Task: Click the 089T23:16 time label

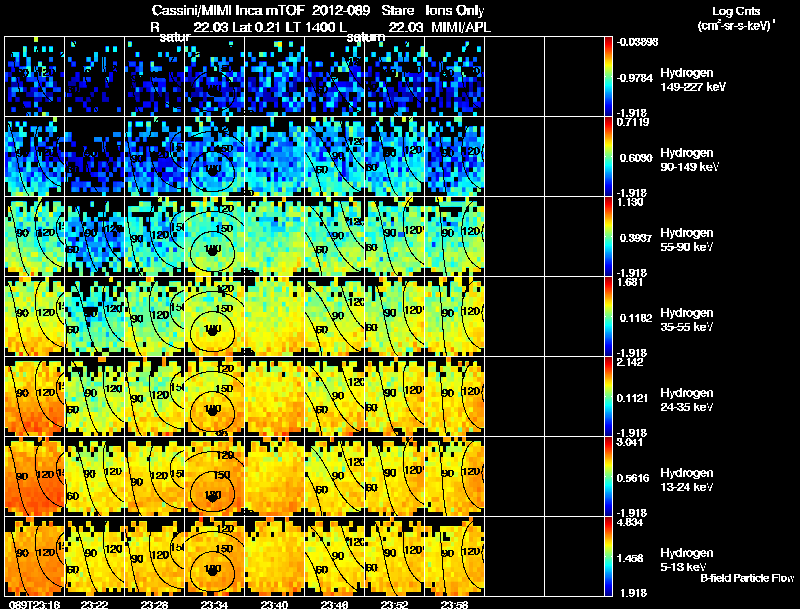Action: [34, 604]
